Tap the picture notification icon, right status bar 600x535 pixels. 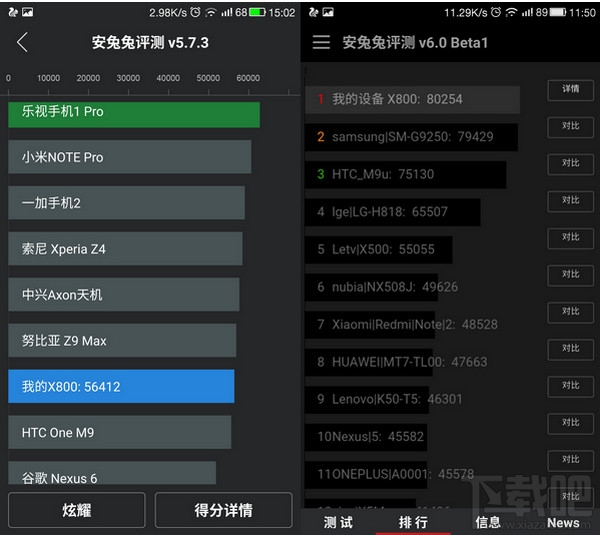point(328,12)
